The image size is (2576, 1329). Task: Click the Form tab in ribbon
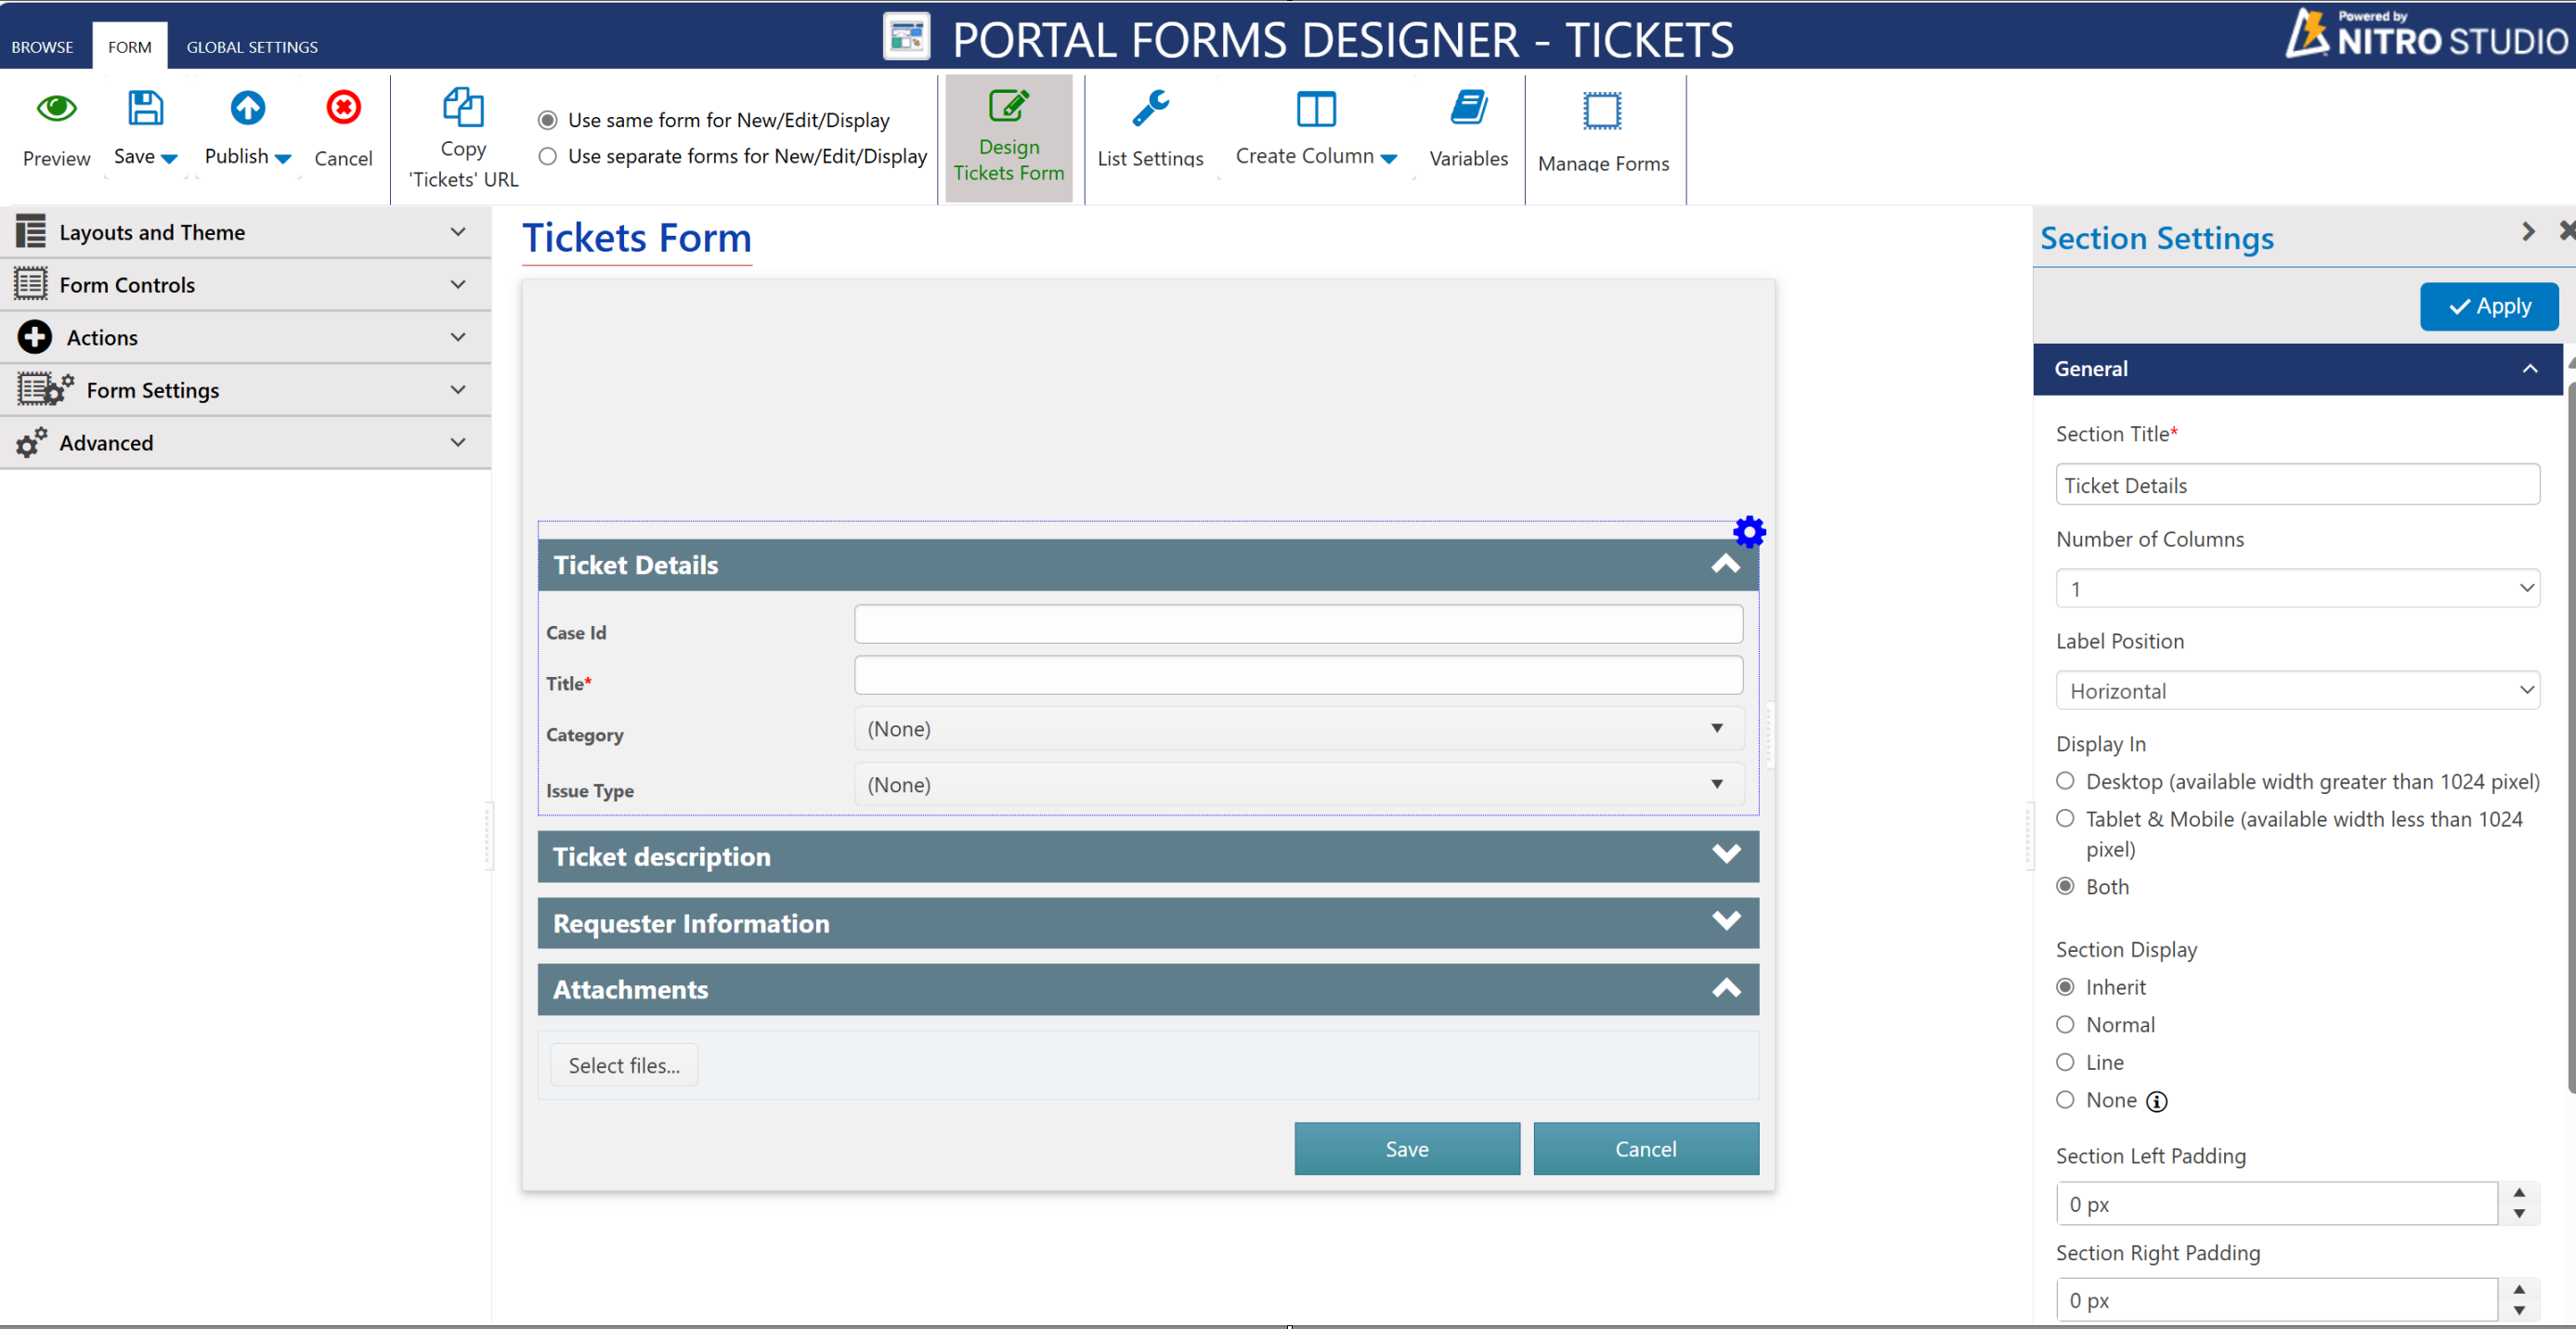pos(129,46)
